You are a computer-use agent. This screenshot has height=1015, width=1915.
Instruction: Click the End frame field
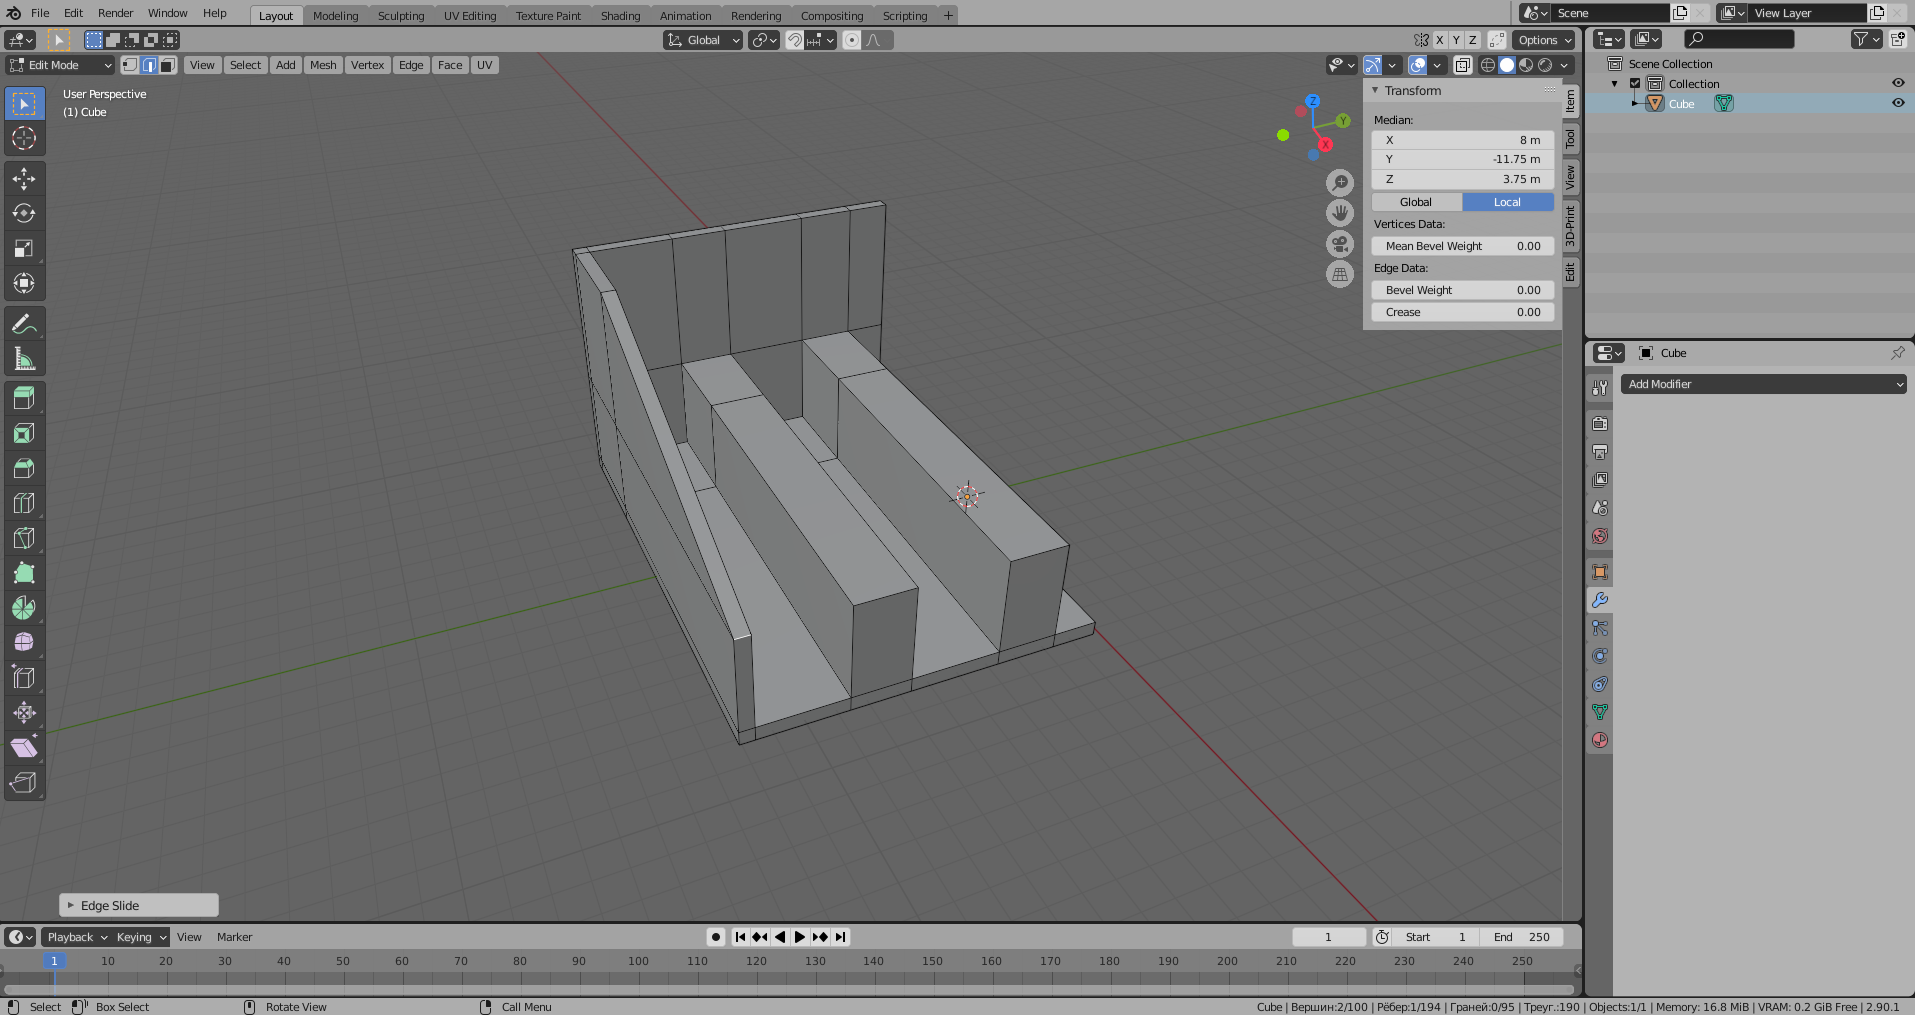coord(1521,937)
